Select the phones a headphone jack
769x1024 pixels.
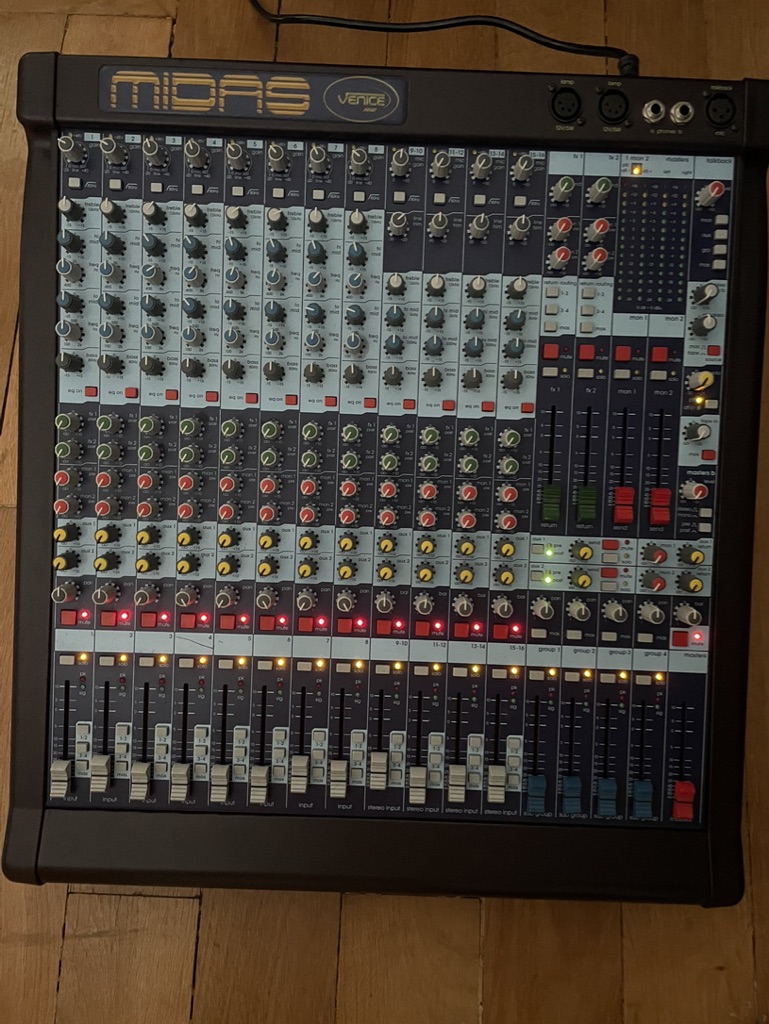[653, 114]
